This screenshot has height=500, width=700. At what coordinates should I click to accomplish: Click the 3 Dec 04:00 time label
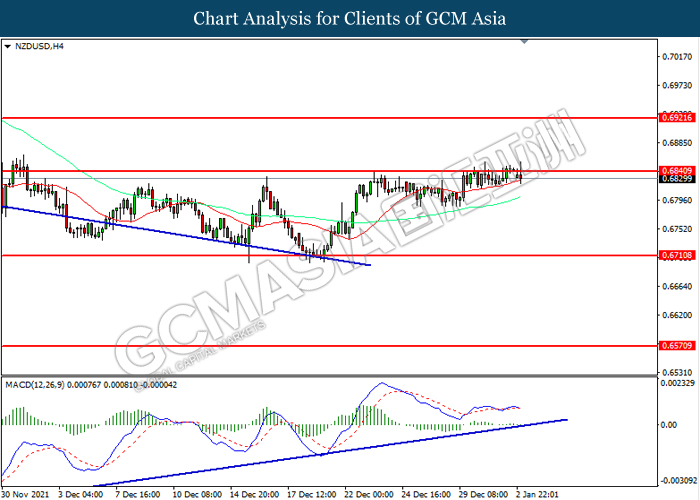click(81, 494)
